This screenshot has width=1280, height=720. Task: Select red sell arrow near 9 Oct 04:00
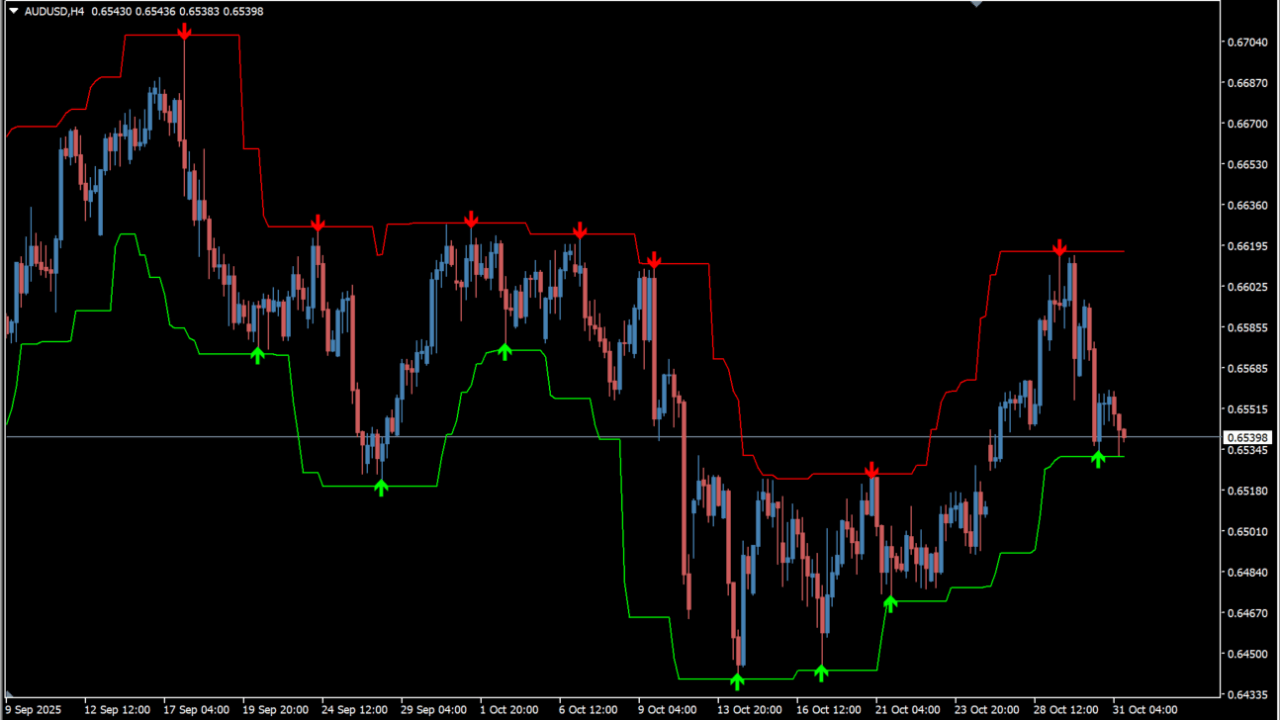[653, 261]
